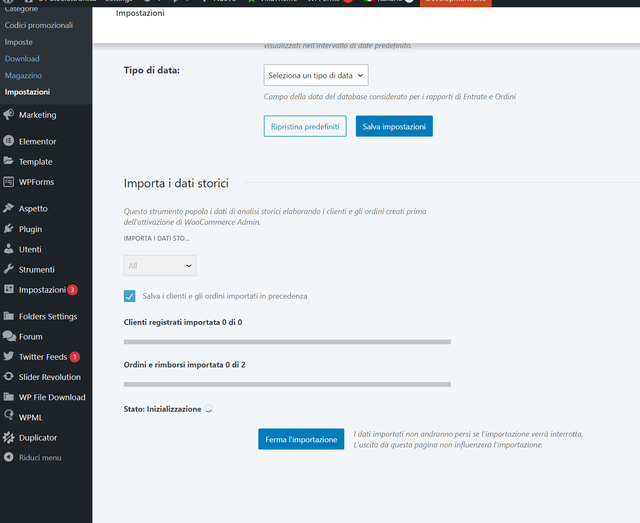The image size is (640, 523).
Task: Open the Marketing menu megaphone icon
Action: click(x=9, y=115)
